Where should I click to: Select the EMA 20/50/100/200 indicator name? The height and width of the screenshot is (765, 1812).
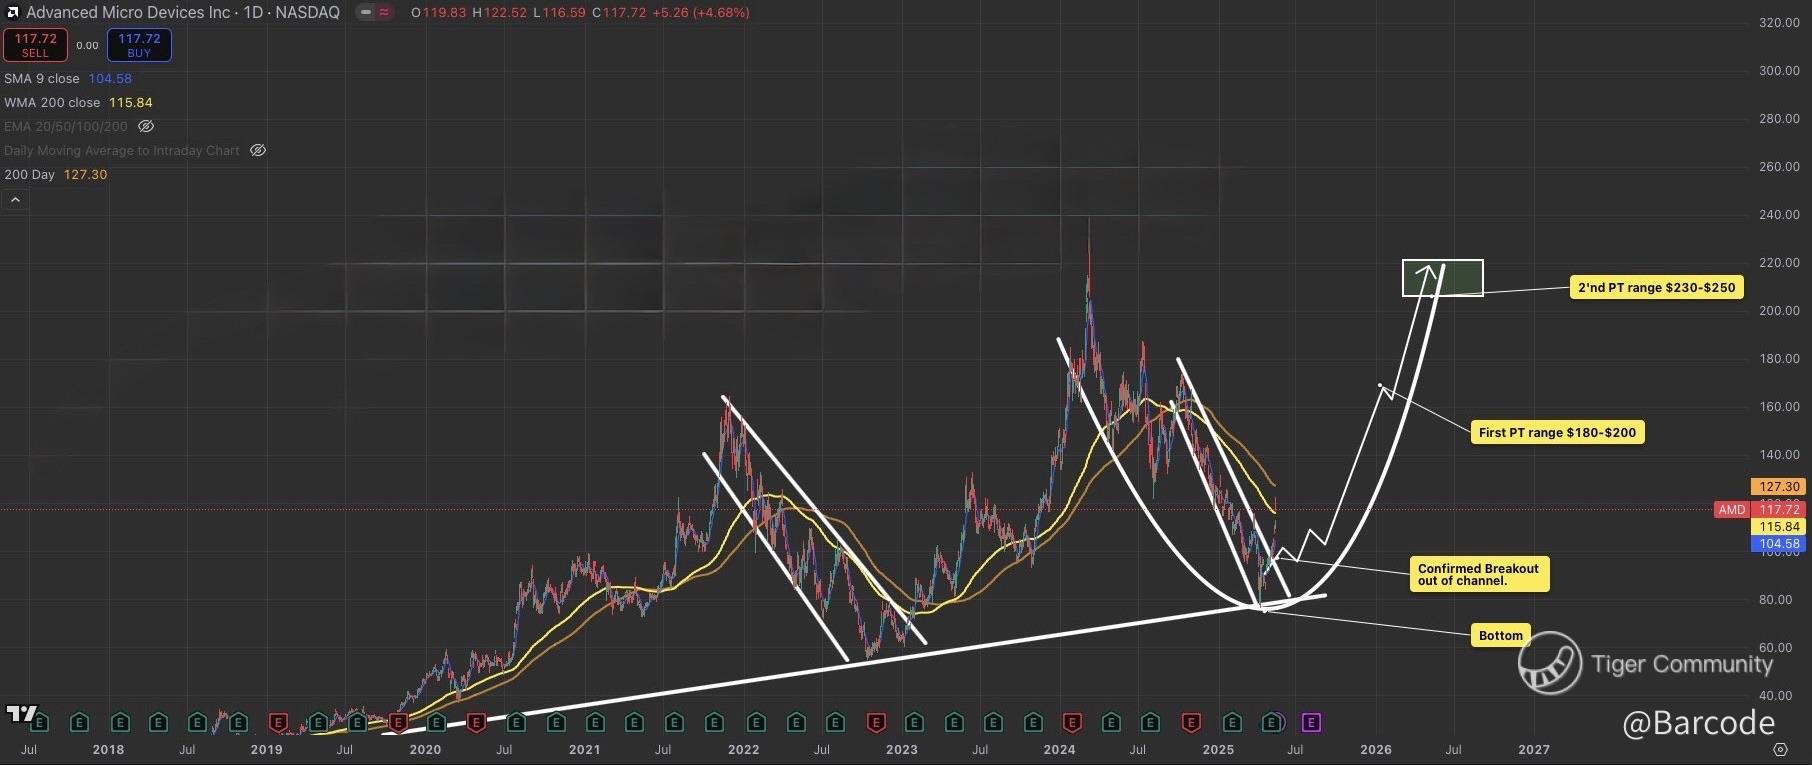tap(66, 127)
